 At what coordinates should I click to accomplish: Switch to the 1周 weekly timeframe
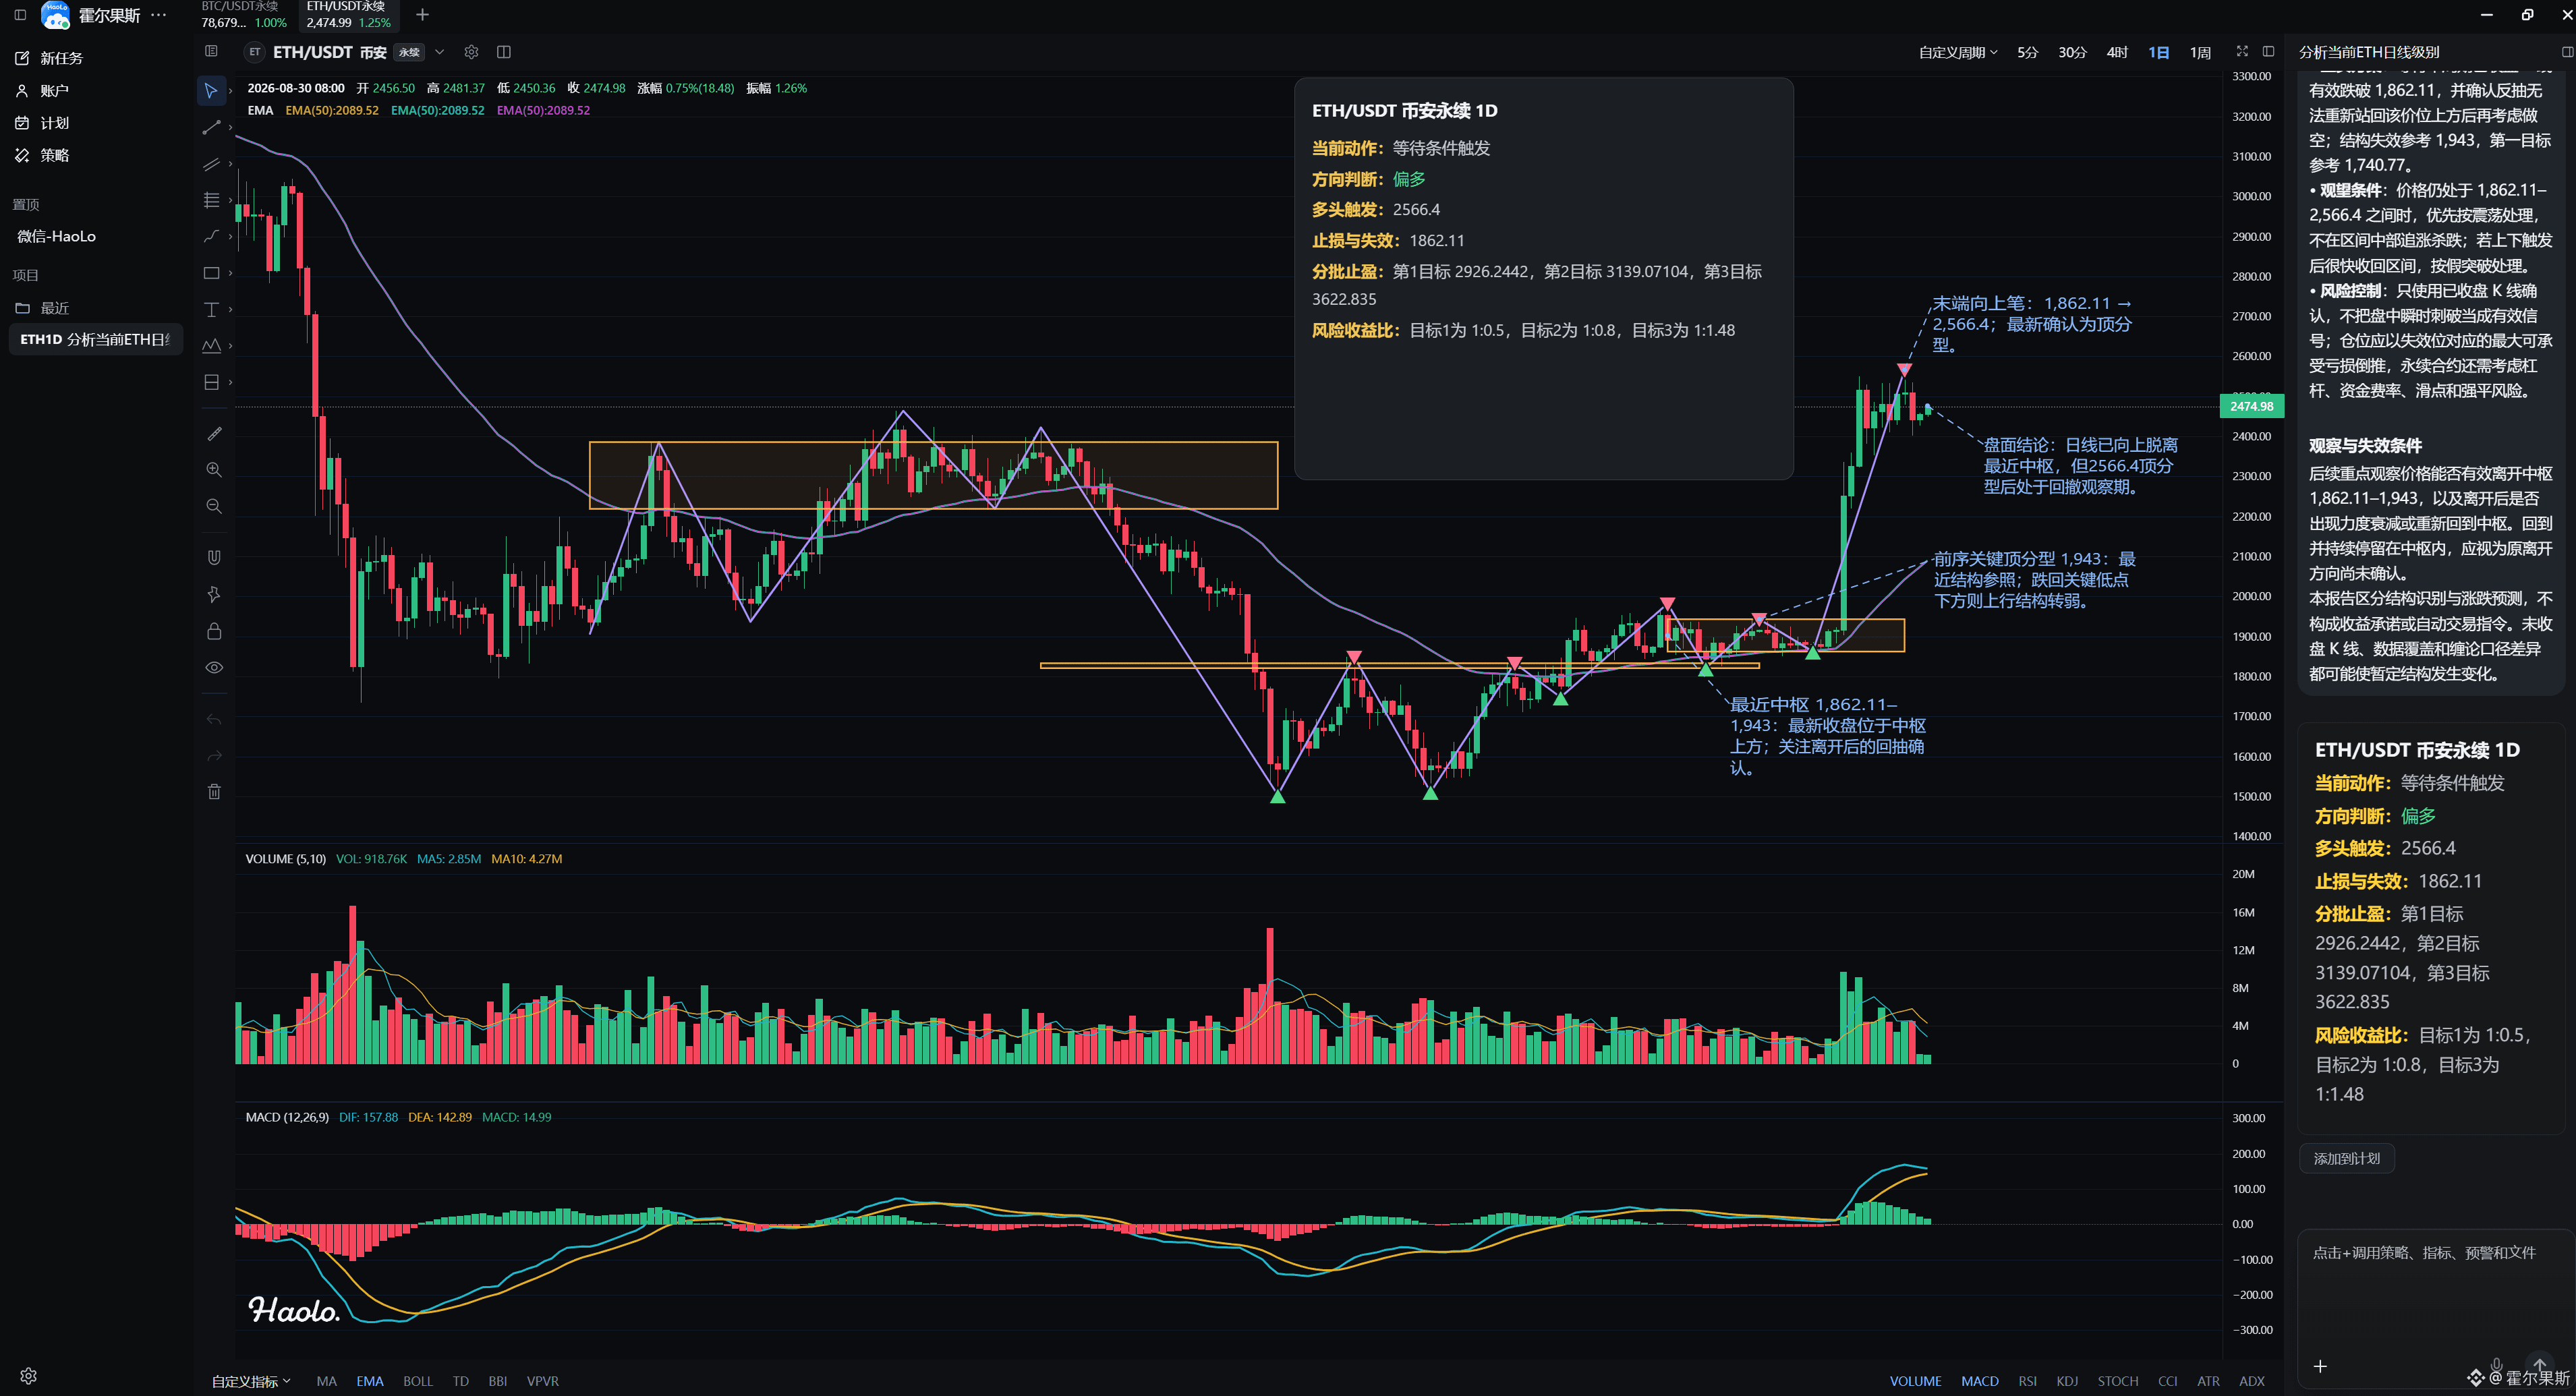(2200, 52)
